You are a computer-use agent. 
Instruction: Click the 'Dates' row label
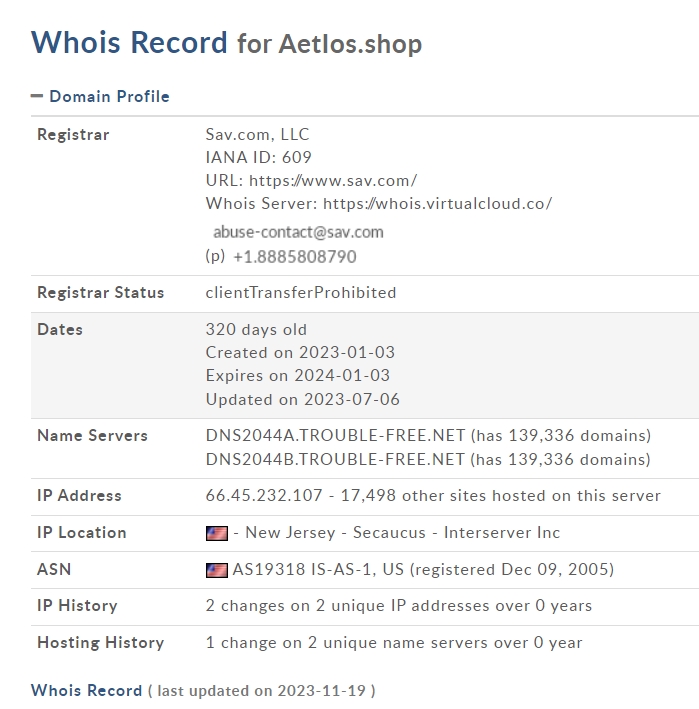[60, 329]
